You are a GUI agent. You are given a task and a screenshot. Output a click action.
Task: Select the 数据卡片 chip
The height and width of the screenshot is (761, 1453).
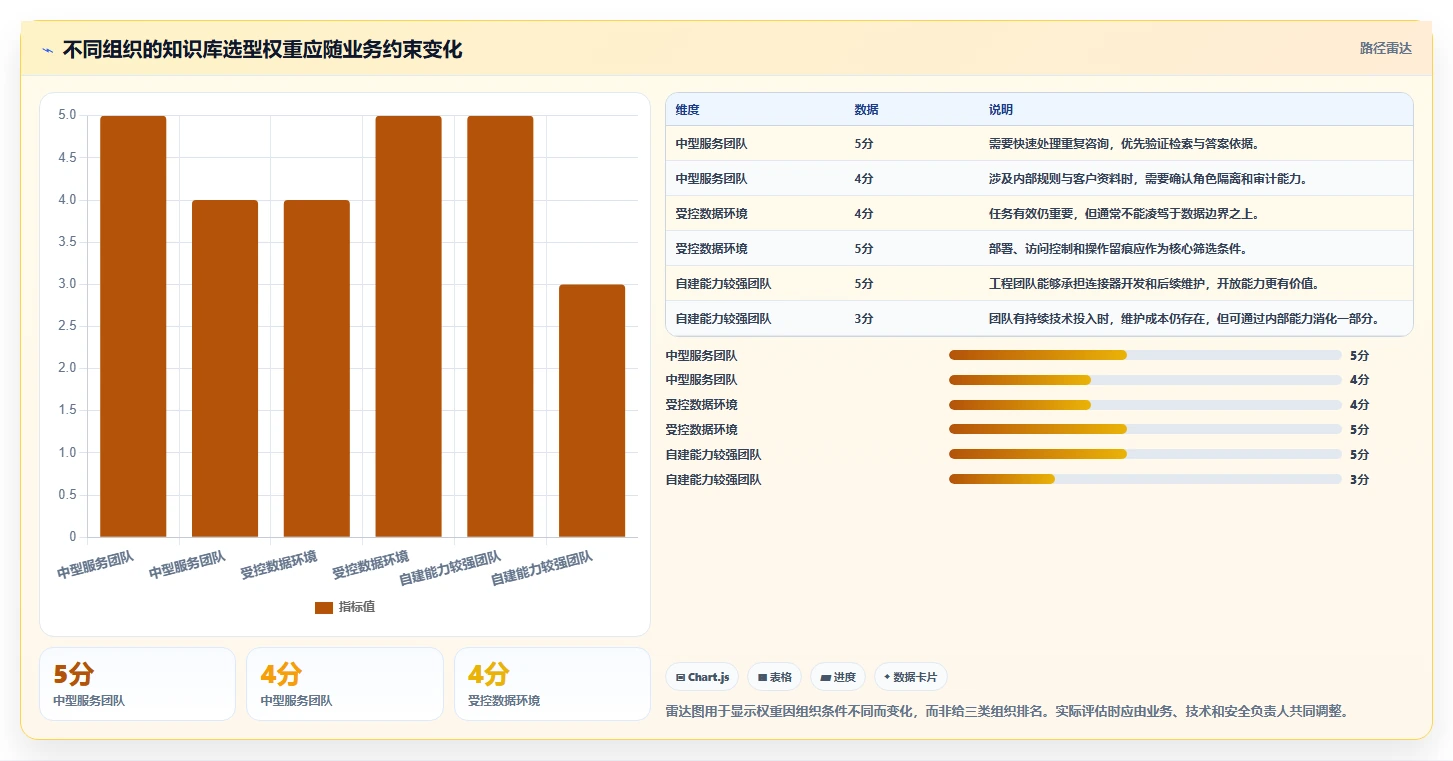pos(911,677)
